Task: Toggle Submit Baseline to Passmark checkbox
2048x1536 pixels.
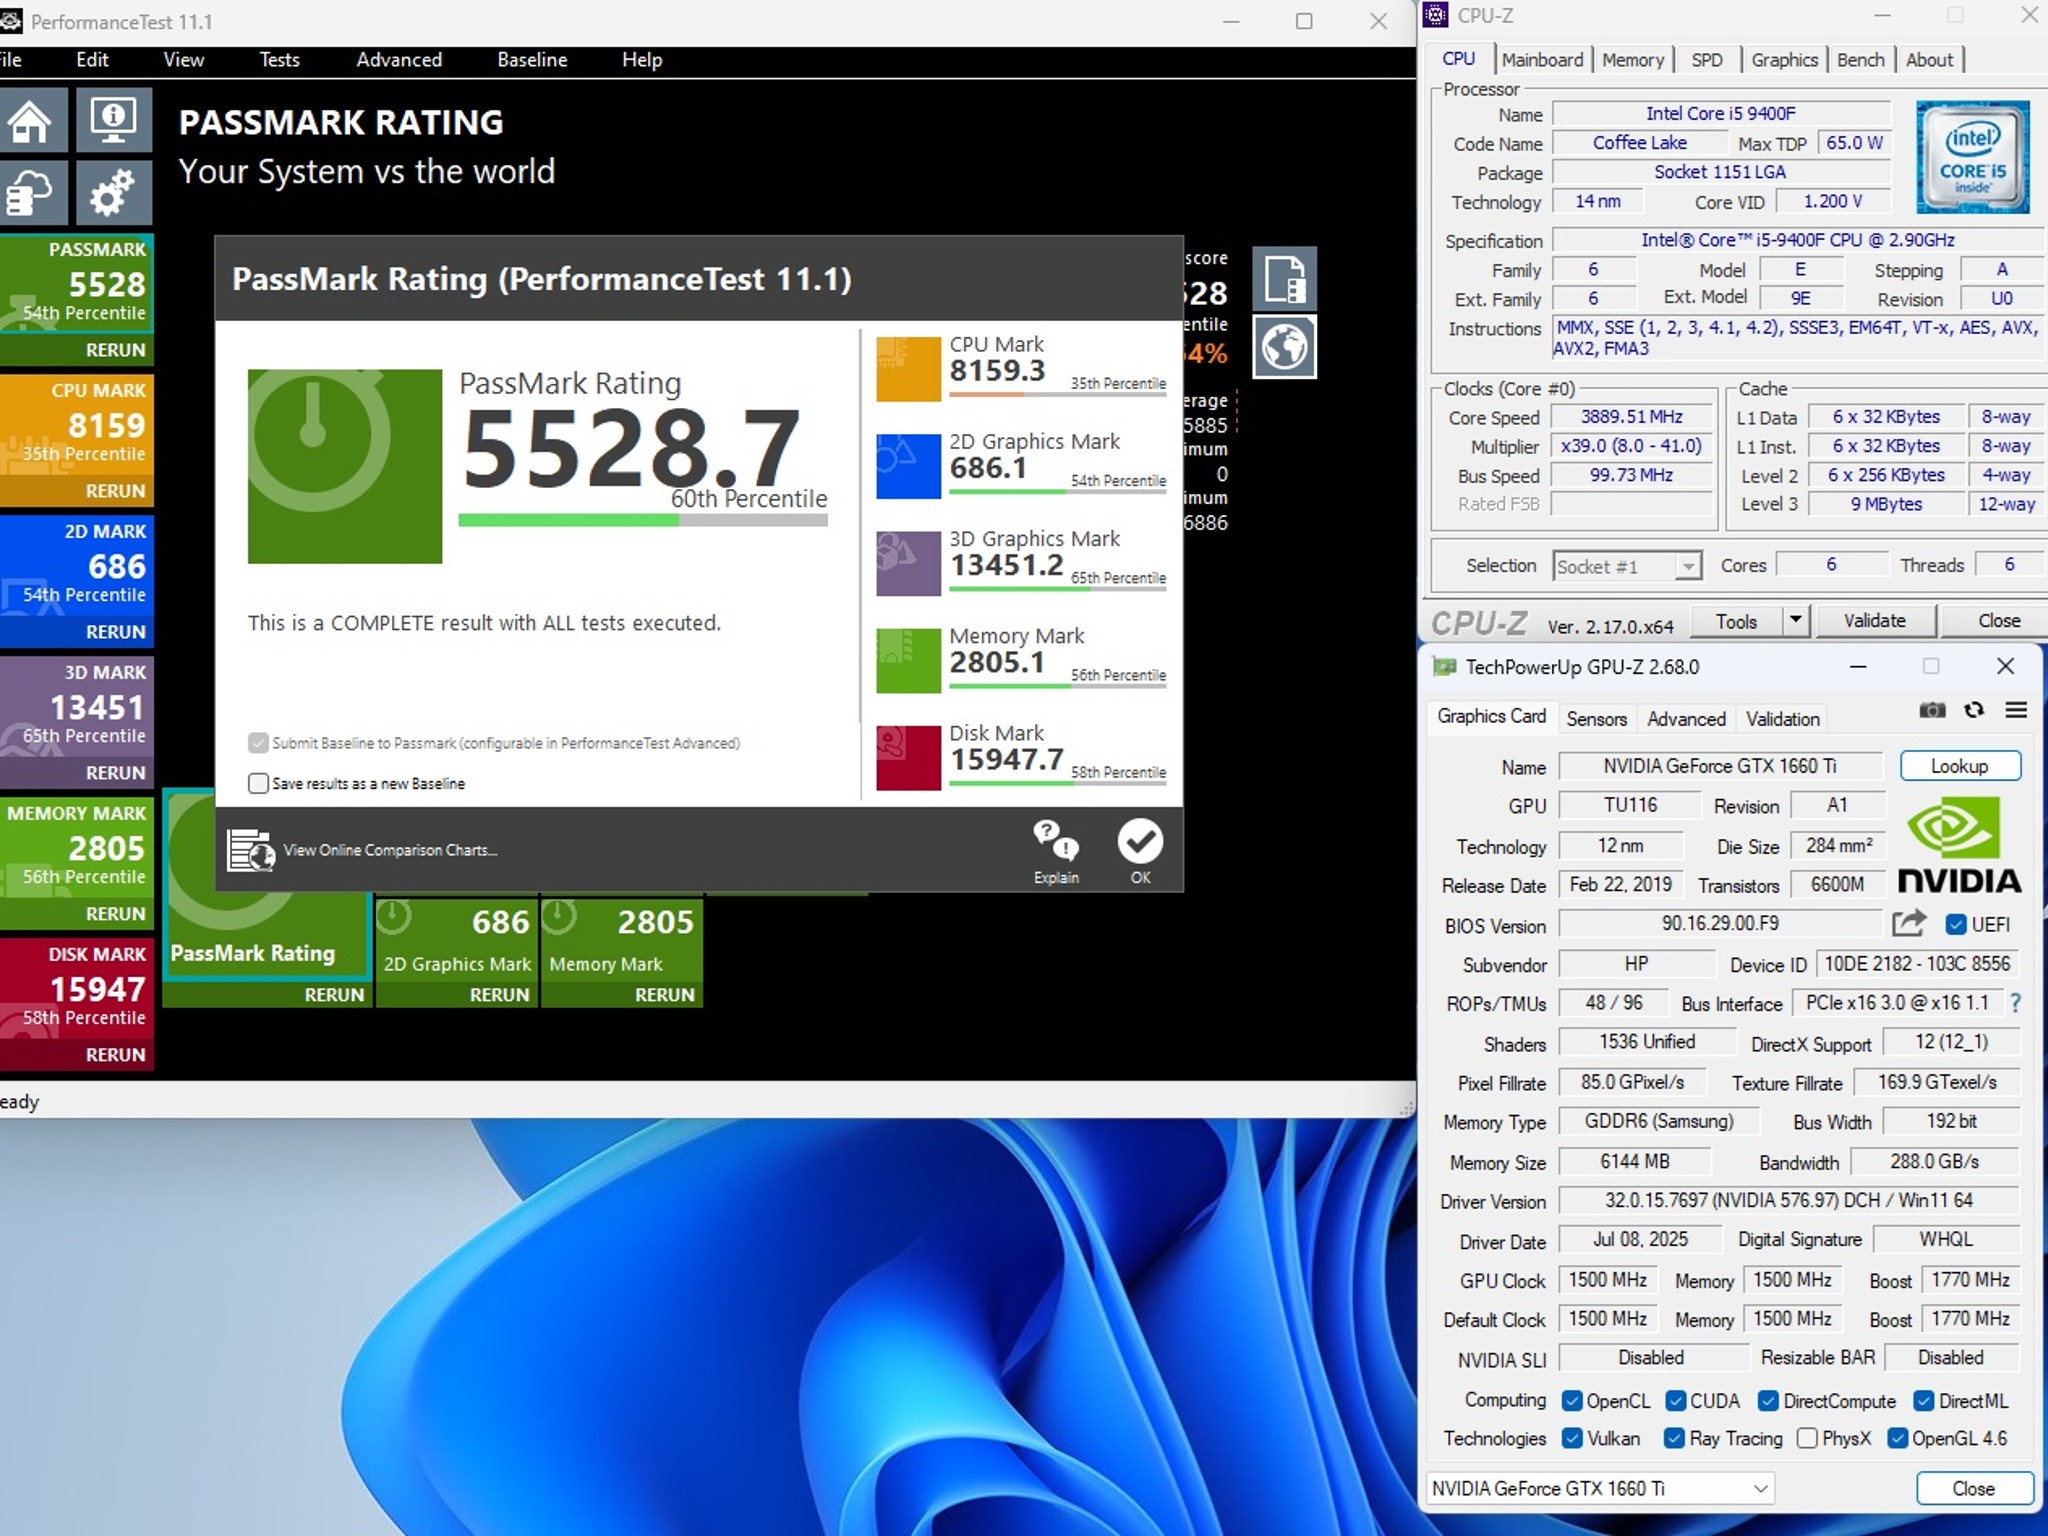Action: pyautogui.click(x=258, y=742)
